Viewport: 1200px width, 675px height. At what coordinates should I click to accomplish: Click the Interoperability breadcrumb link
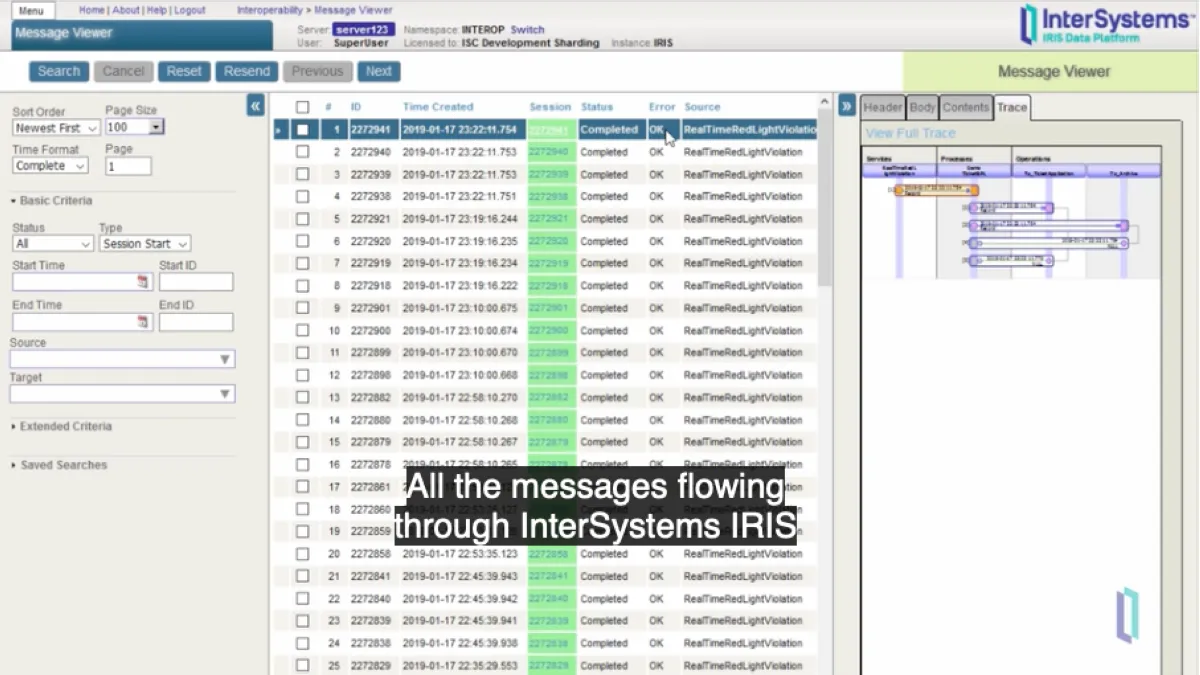pos(271,10)
